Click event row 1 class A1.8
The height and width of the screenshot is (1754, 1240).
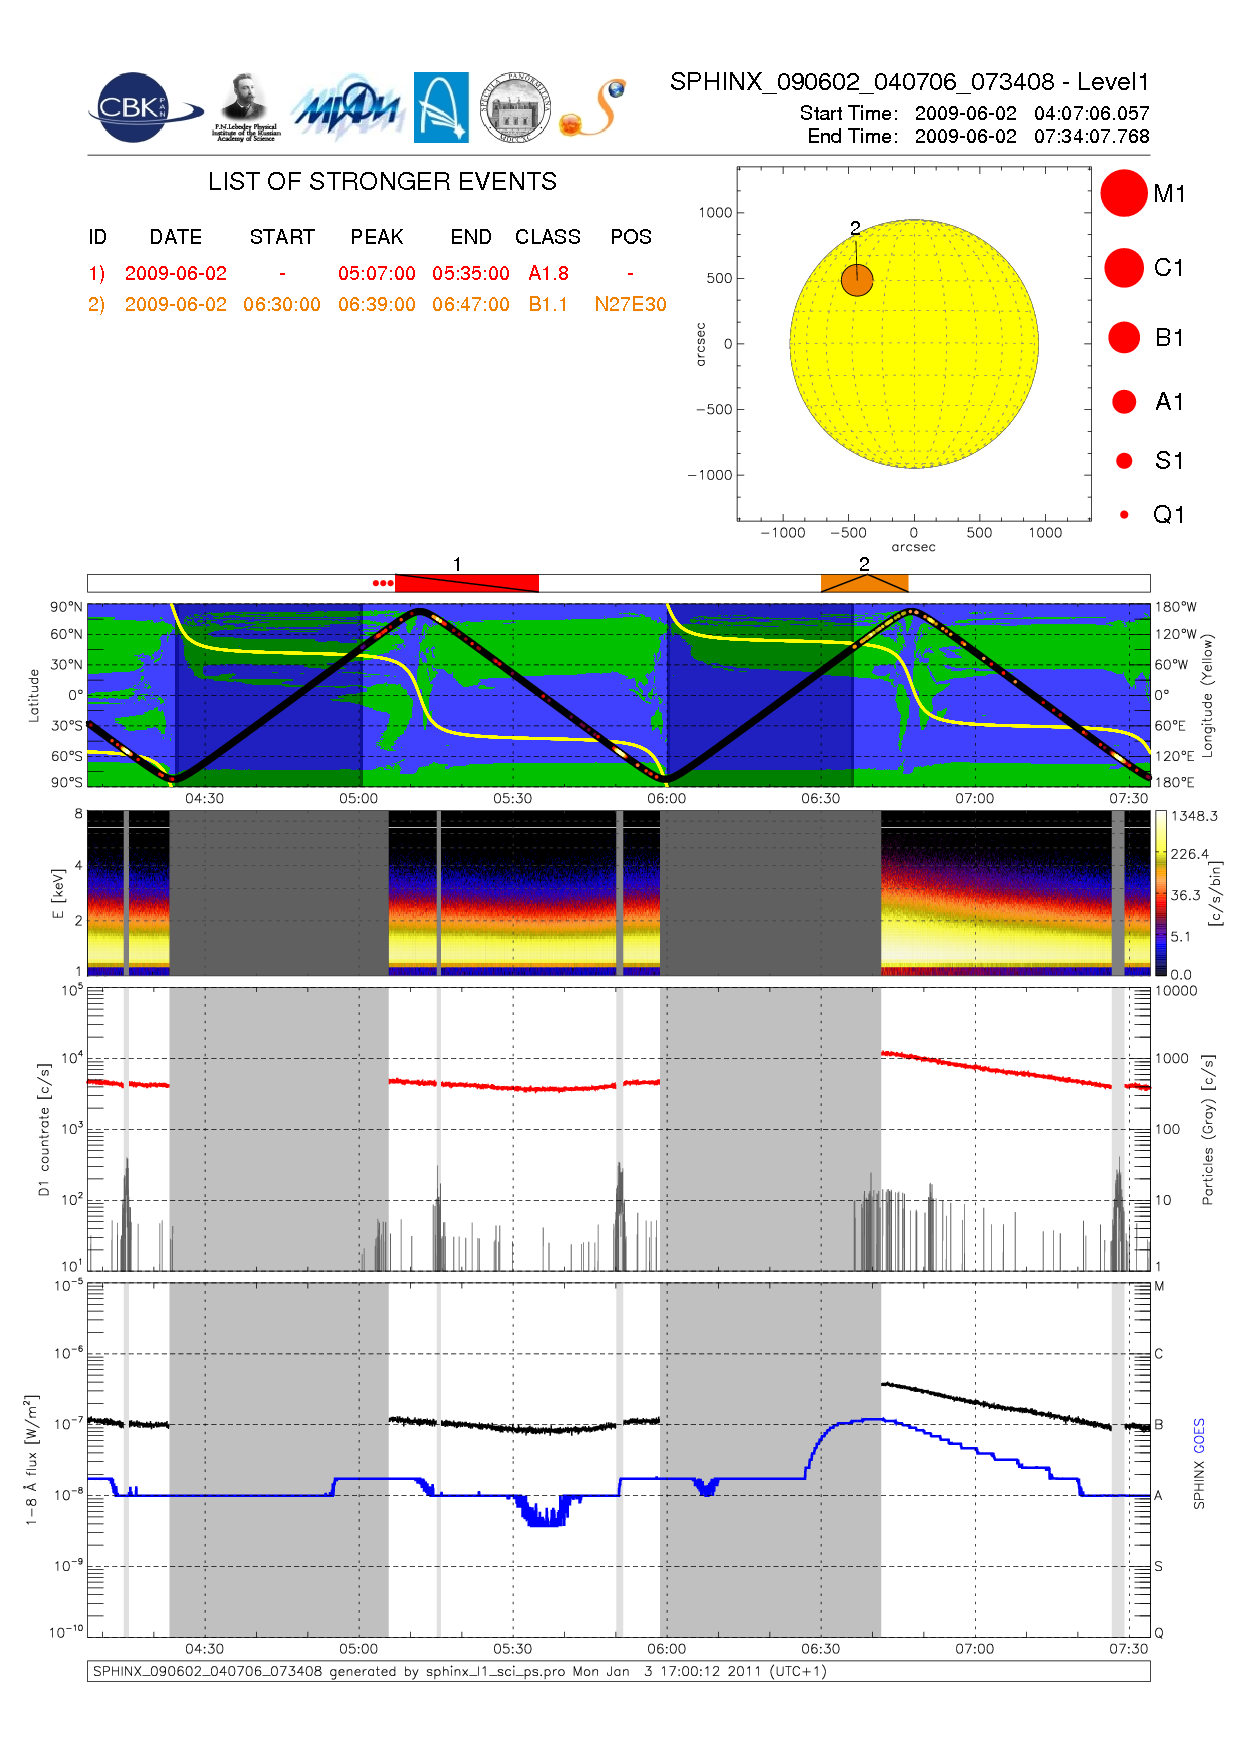pos(548,273)
